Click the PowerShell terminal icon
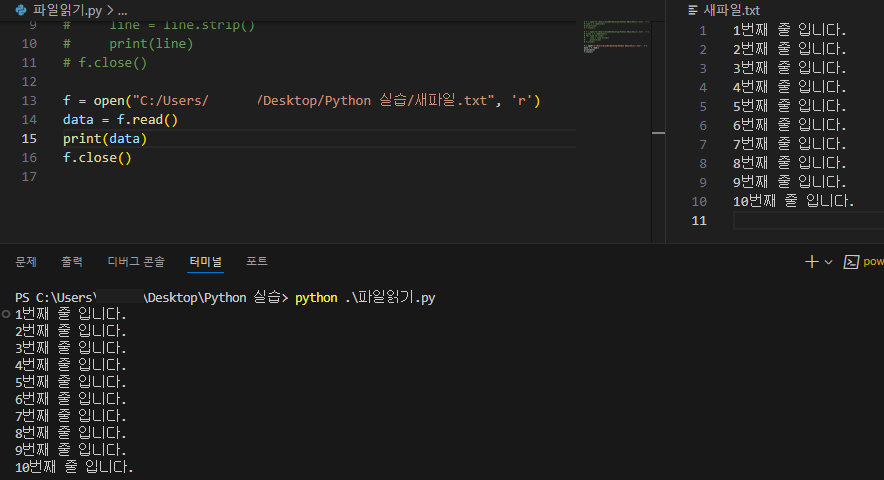Screen dimensions: 884x480 pos(851,262)
